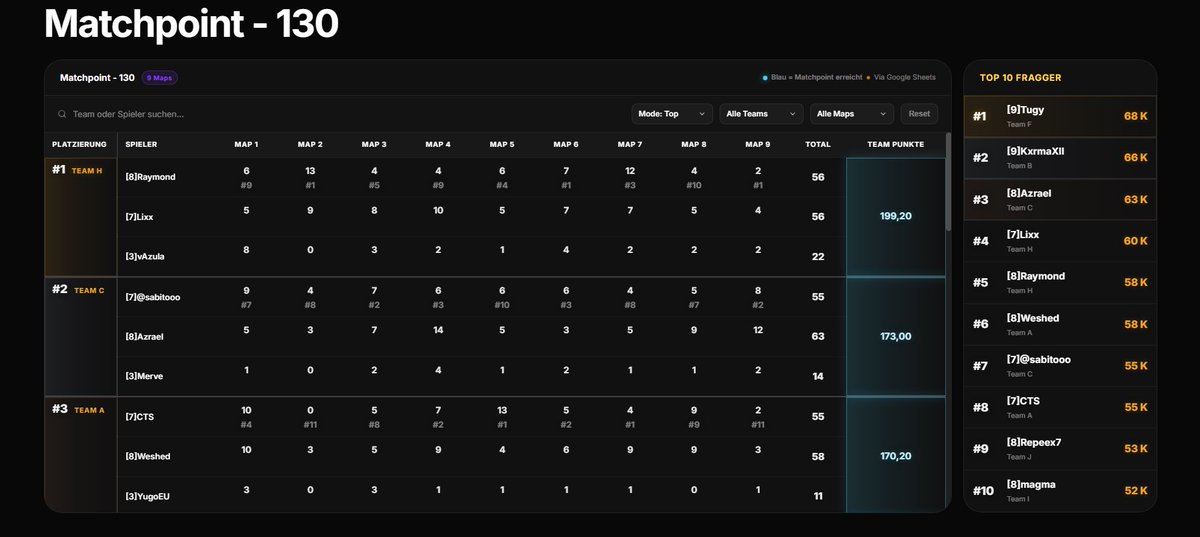Focus the Team oder Spieler suchen field
Viewport: 1200px width, 537px height.
click(x=340, y=114)
